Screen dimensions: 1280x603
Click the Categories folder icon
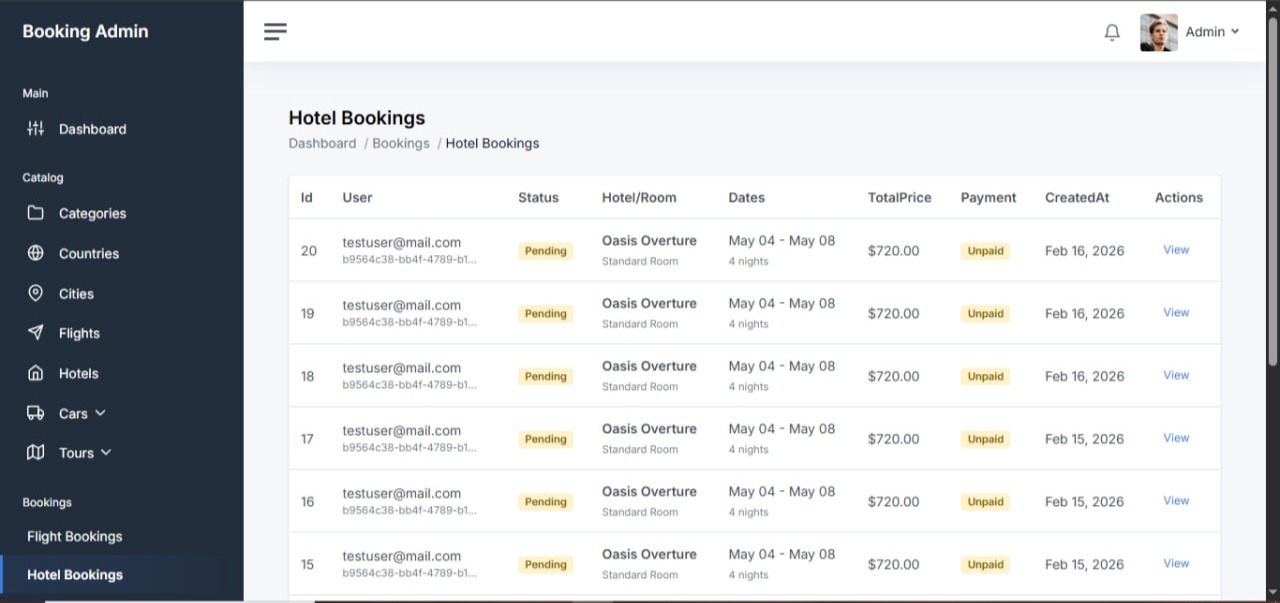[x=36, y=213]
